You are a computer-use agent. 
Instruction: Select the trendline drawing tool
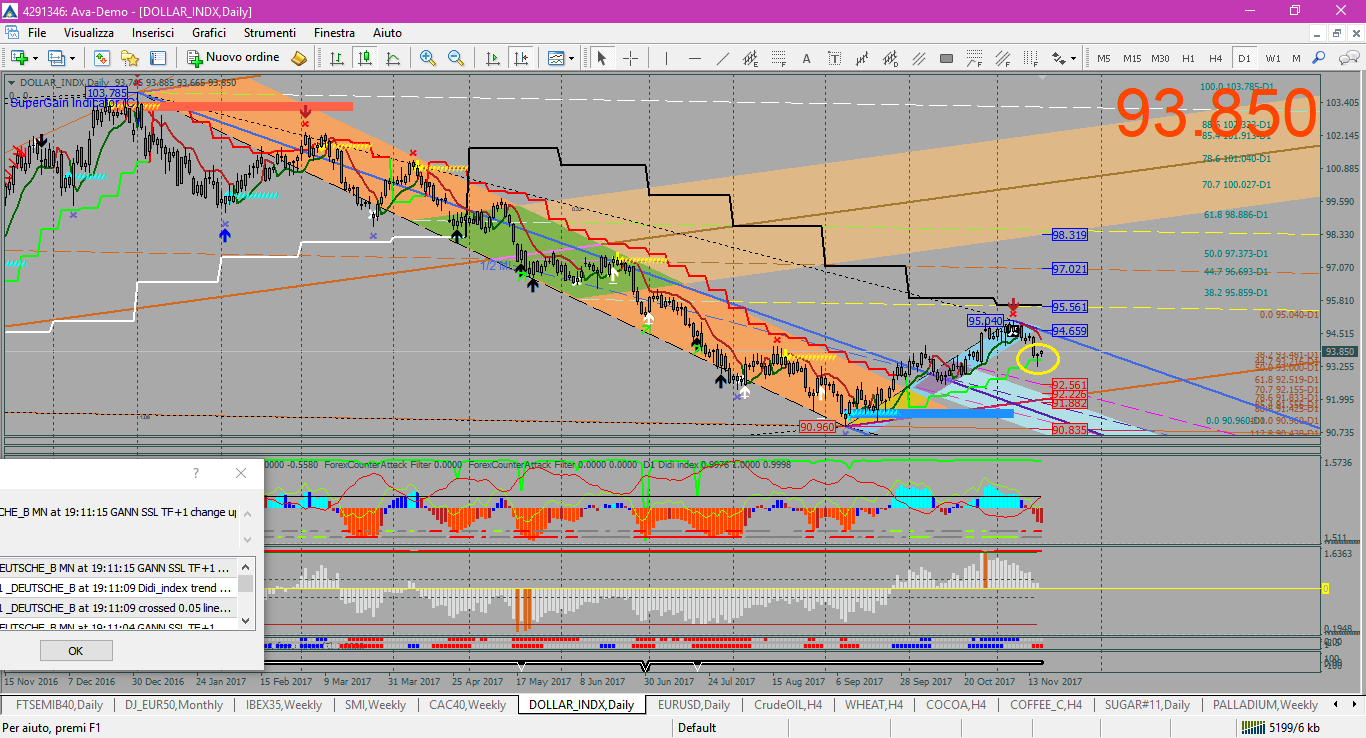click(x=722, y=58)
